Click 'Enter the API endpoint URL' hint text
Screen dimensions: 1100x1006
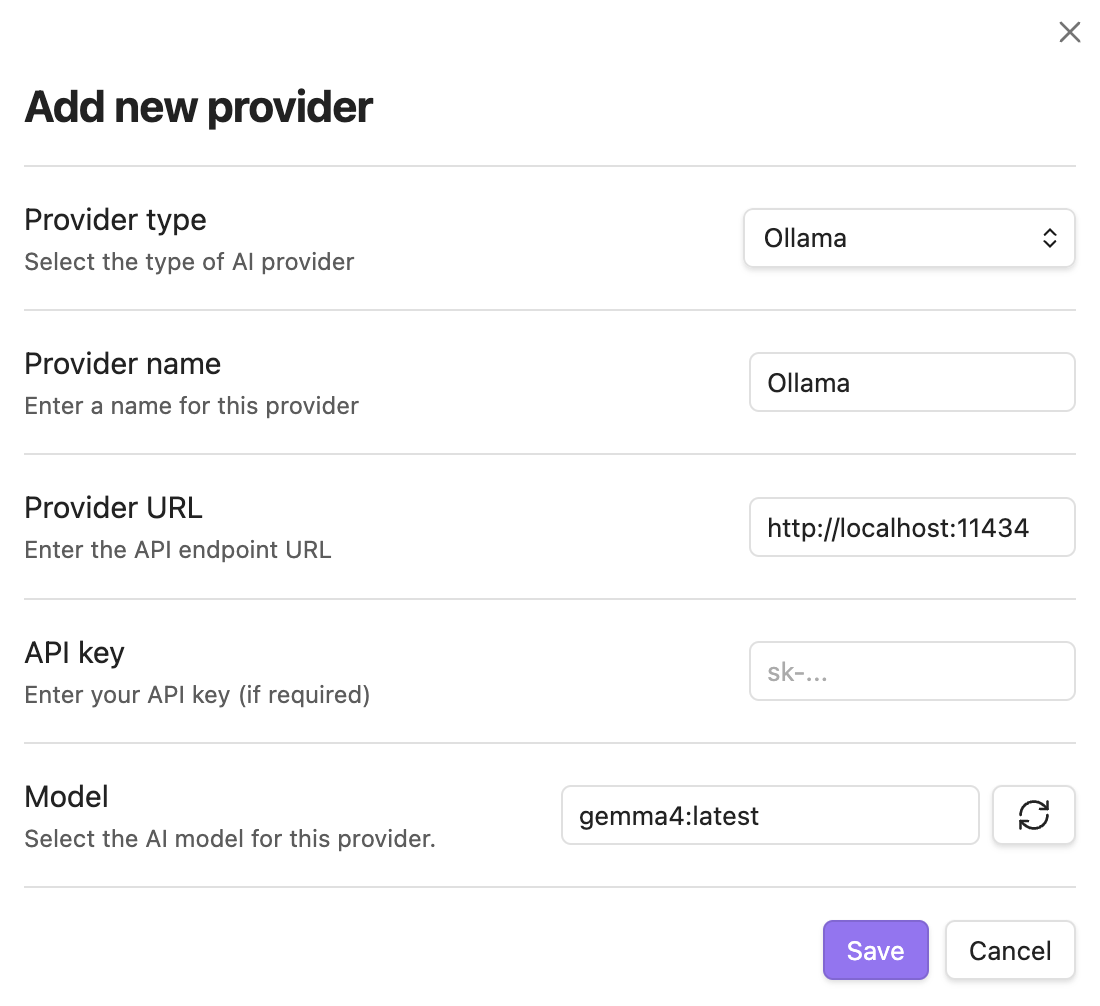tap(177, 550)
